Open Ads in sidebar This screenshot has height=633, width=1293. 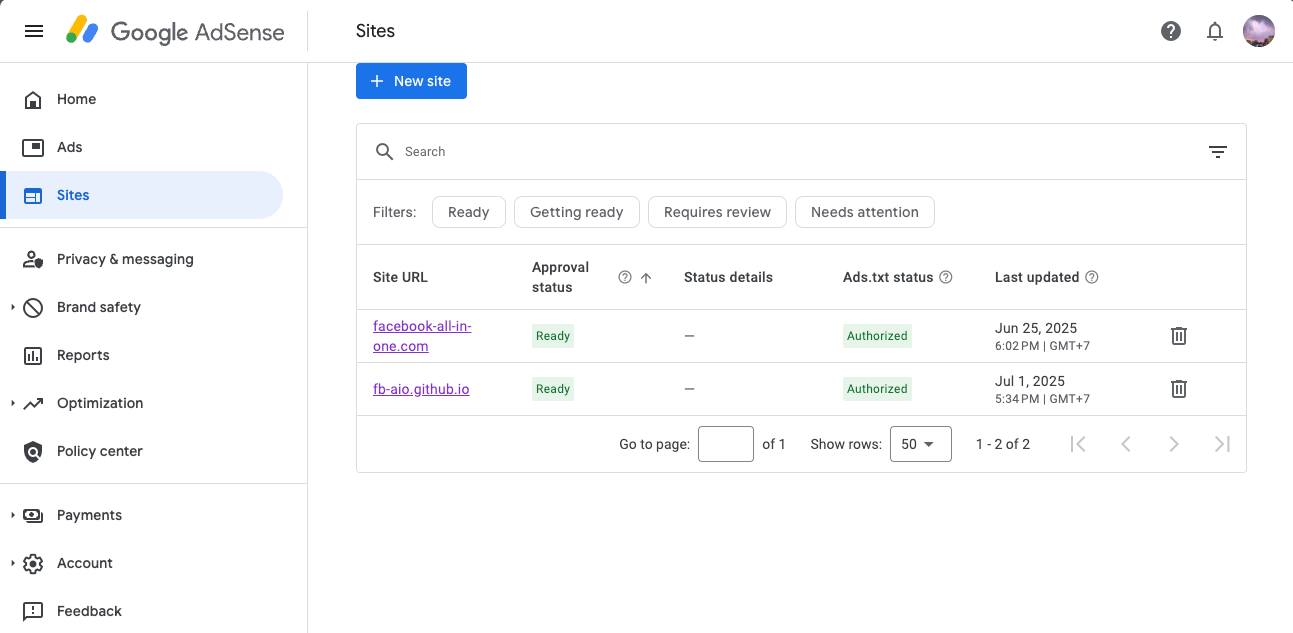[x=142, y=147]
